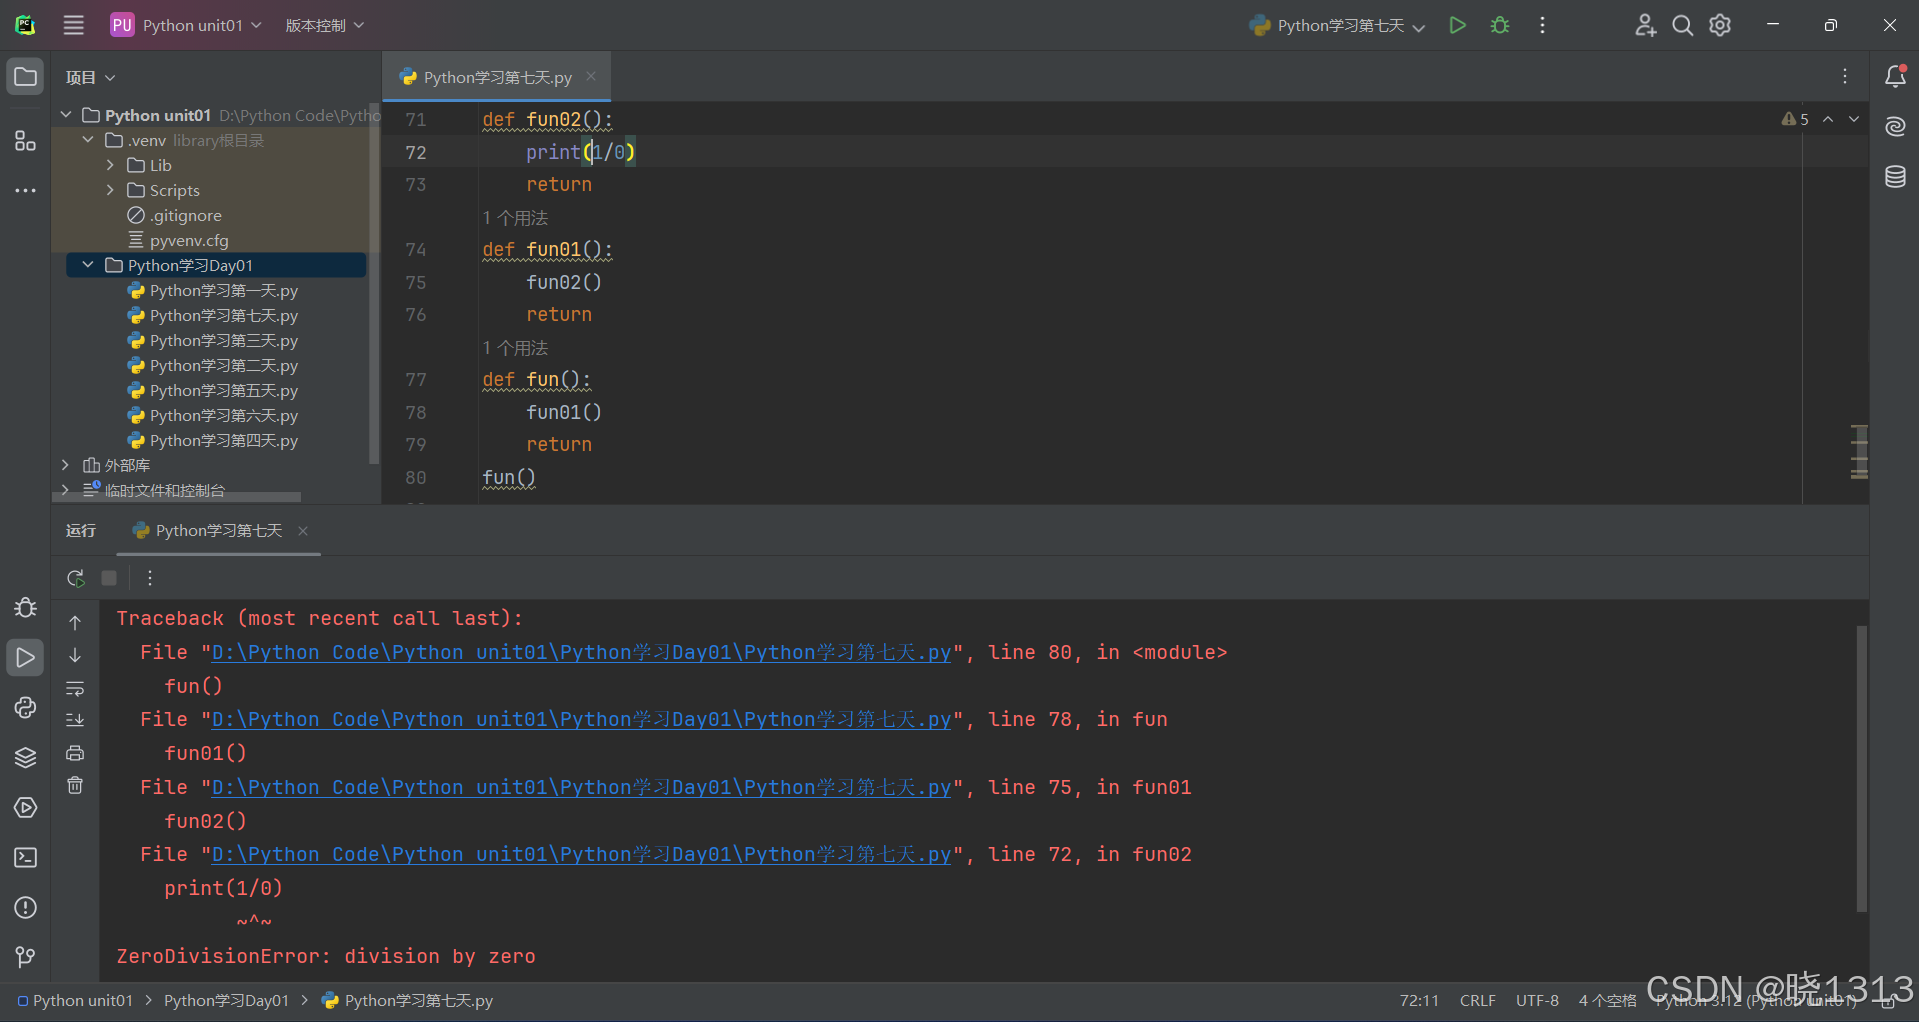The height and width of the screenshot is (1022, 1919).
Task: Toggle scroll to end of console
Action: pyautogui.click(x=75, y=720)
